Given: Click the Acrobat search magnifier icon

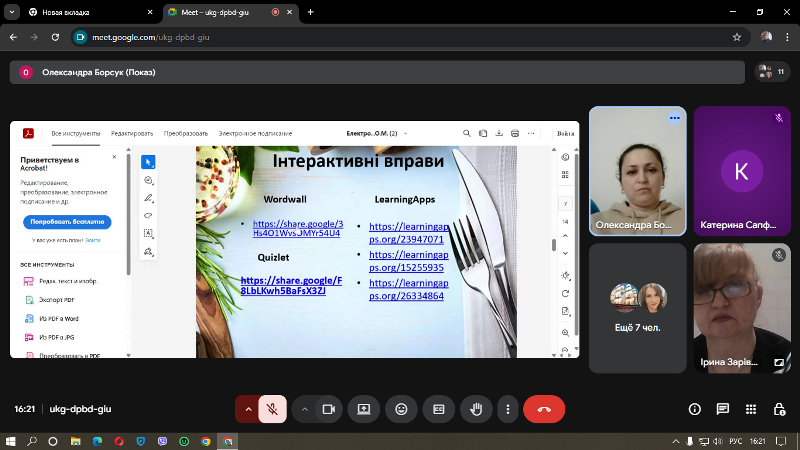Looking at the screenshot, I should point(466,133).
